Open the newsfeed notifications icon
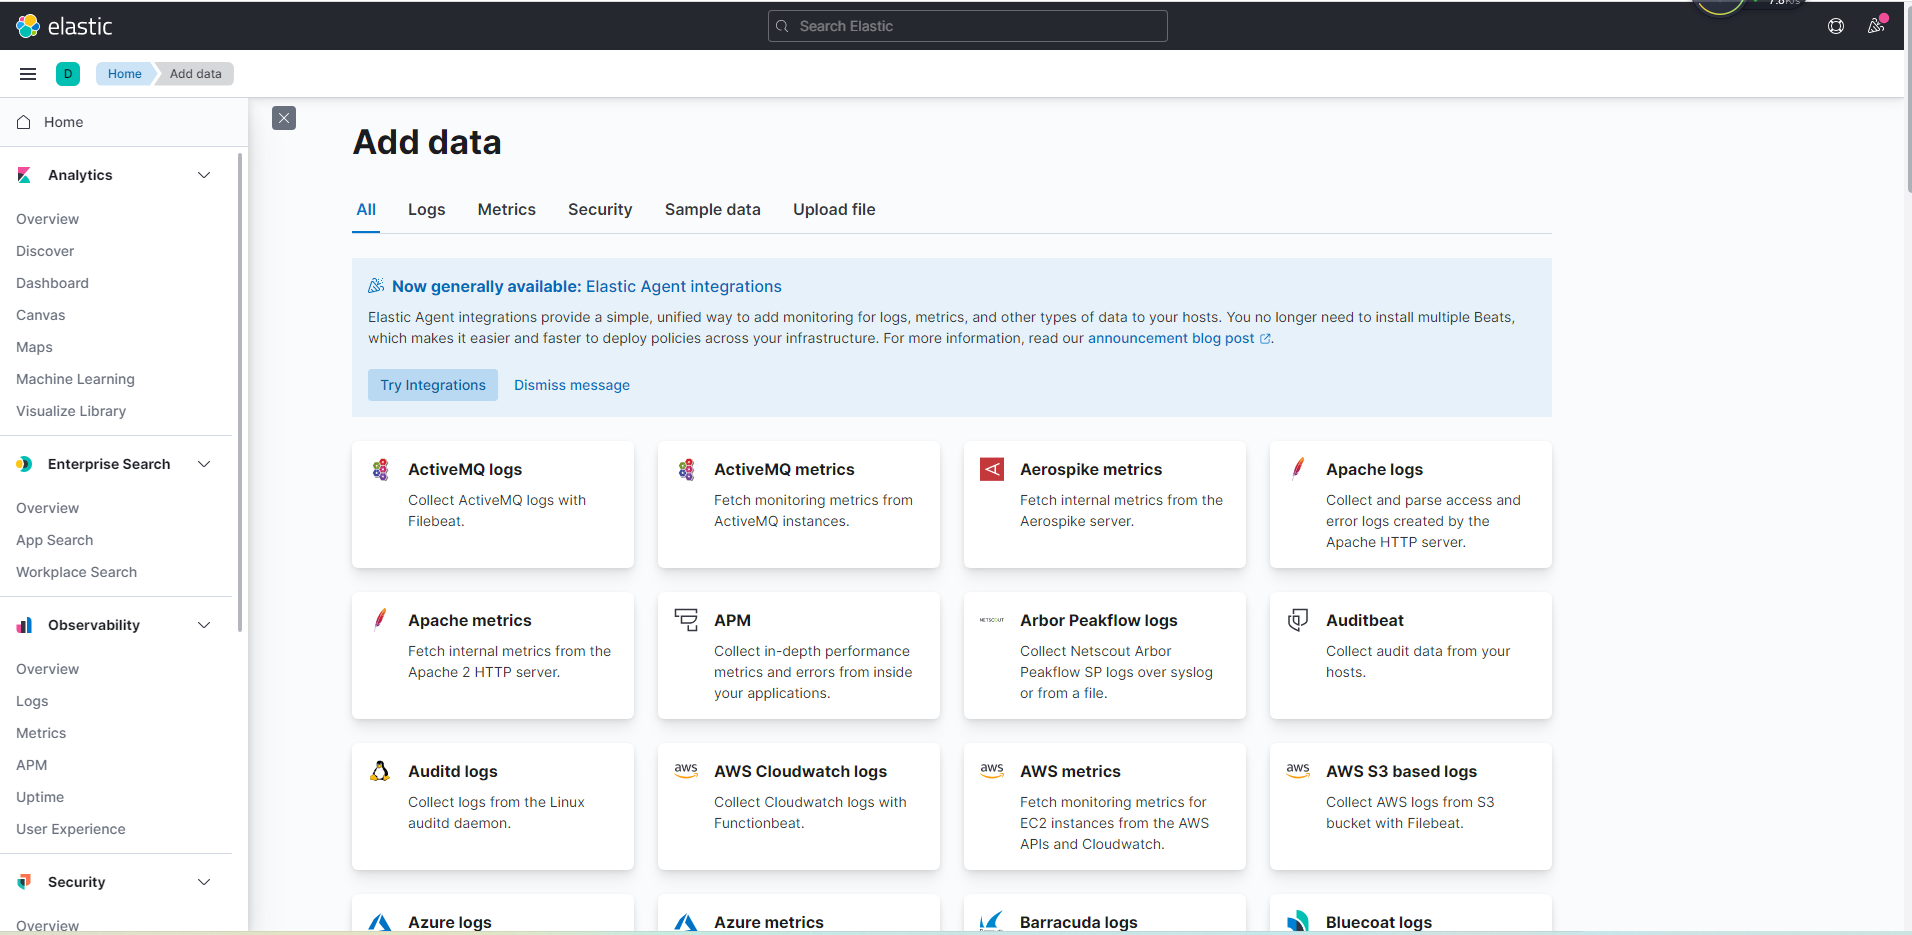This screenshot has width=1912, height=935. click(1876, 26)
